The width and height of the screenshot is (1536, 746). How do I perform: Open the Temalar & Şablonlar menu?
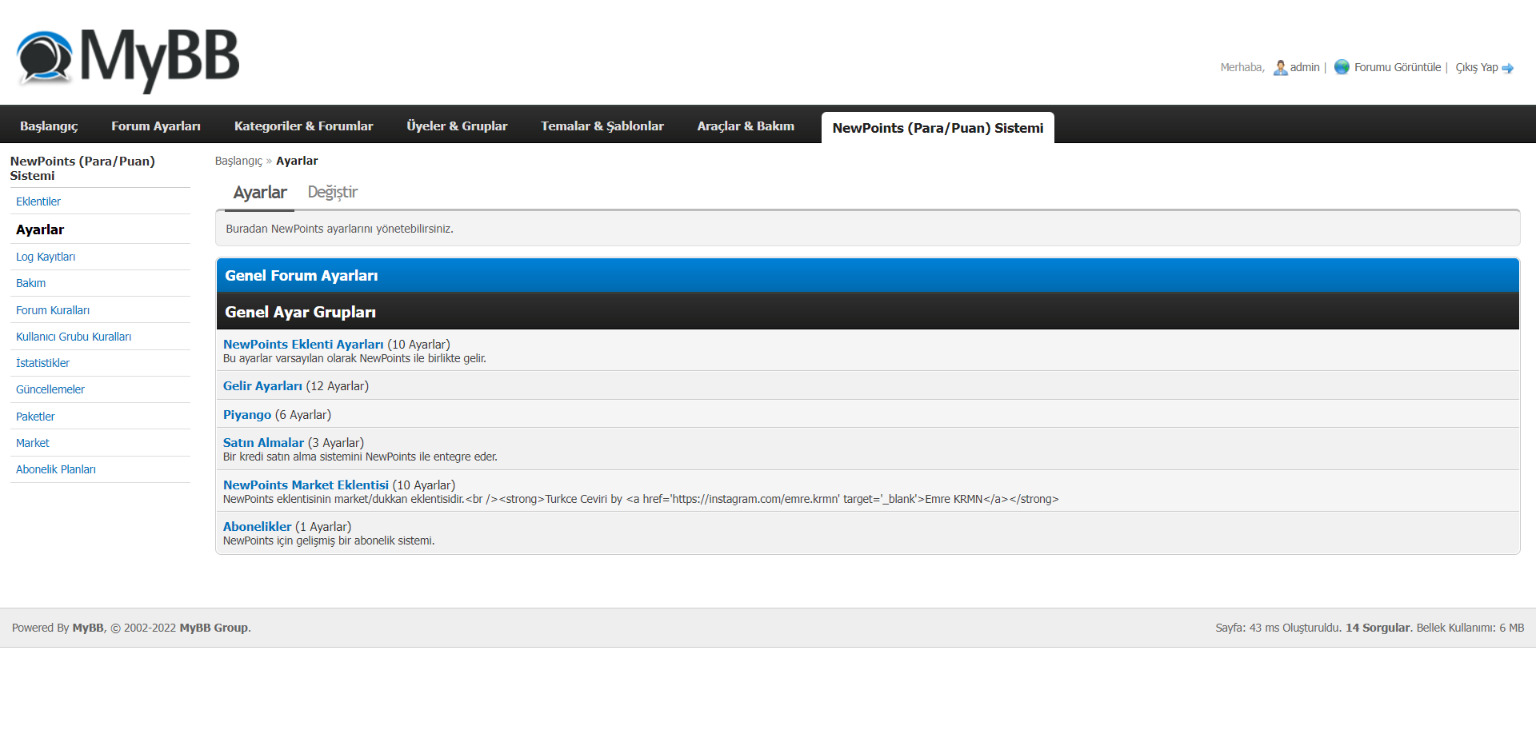(602, 126)
